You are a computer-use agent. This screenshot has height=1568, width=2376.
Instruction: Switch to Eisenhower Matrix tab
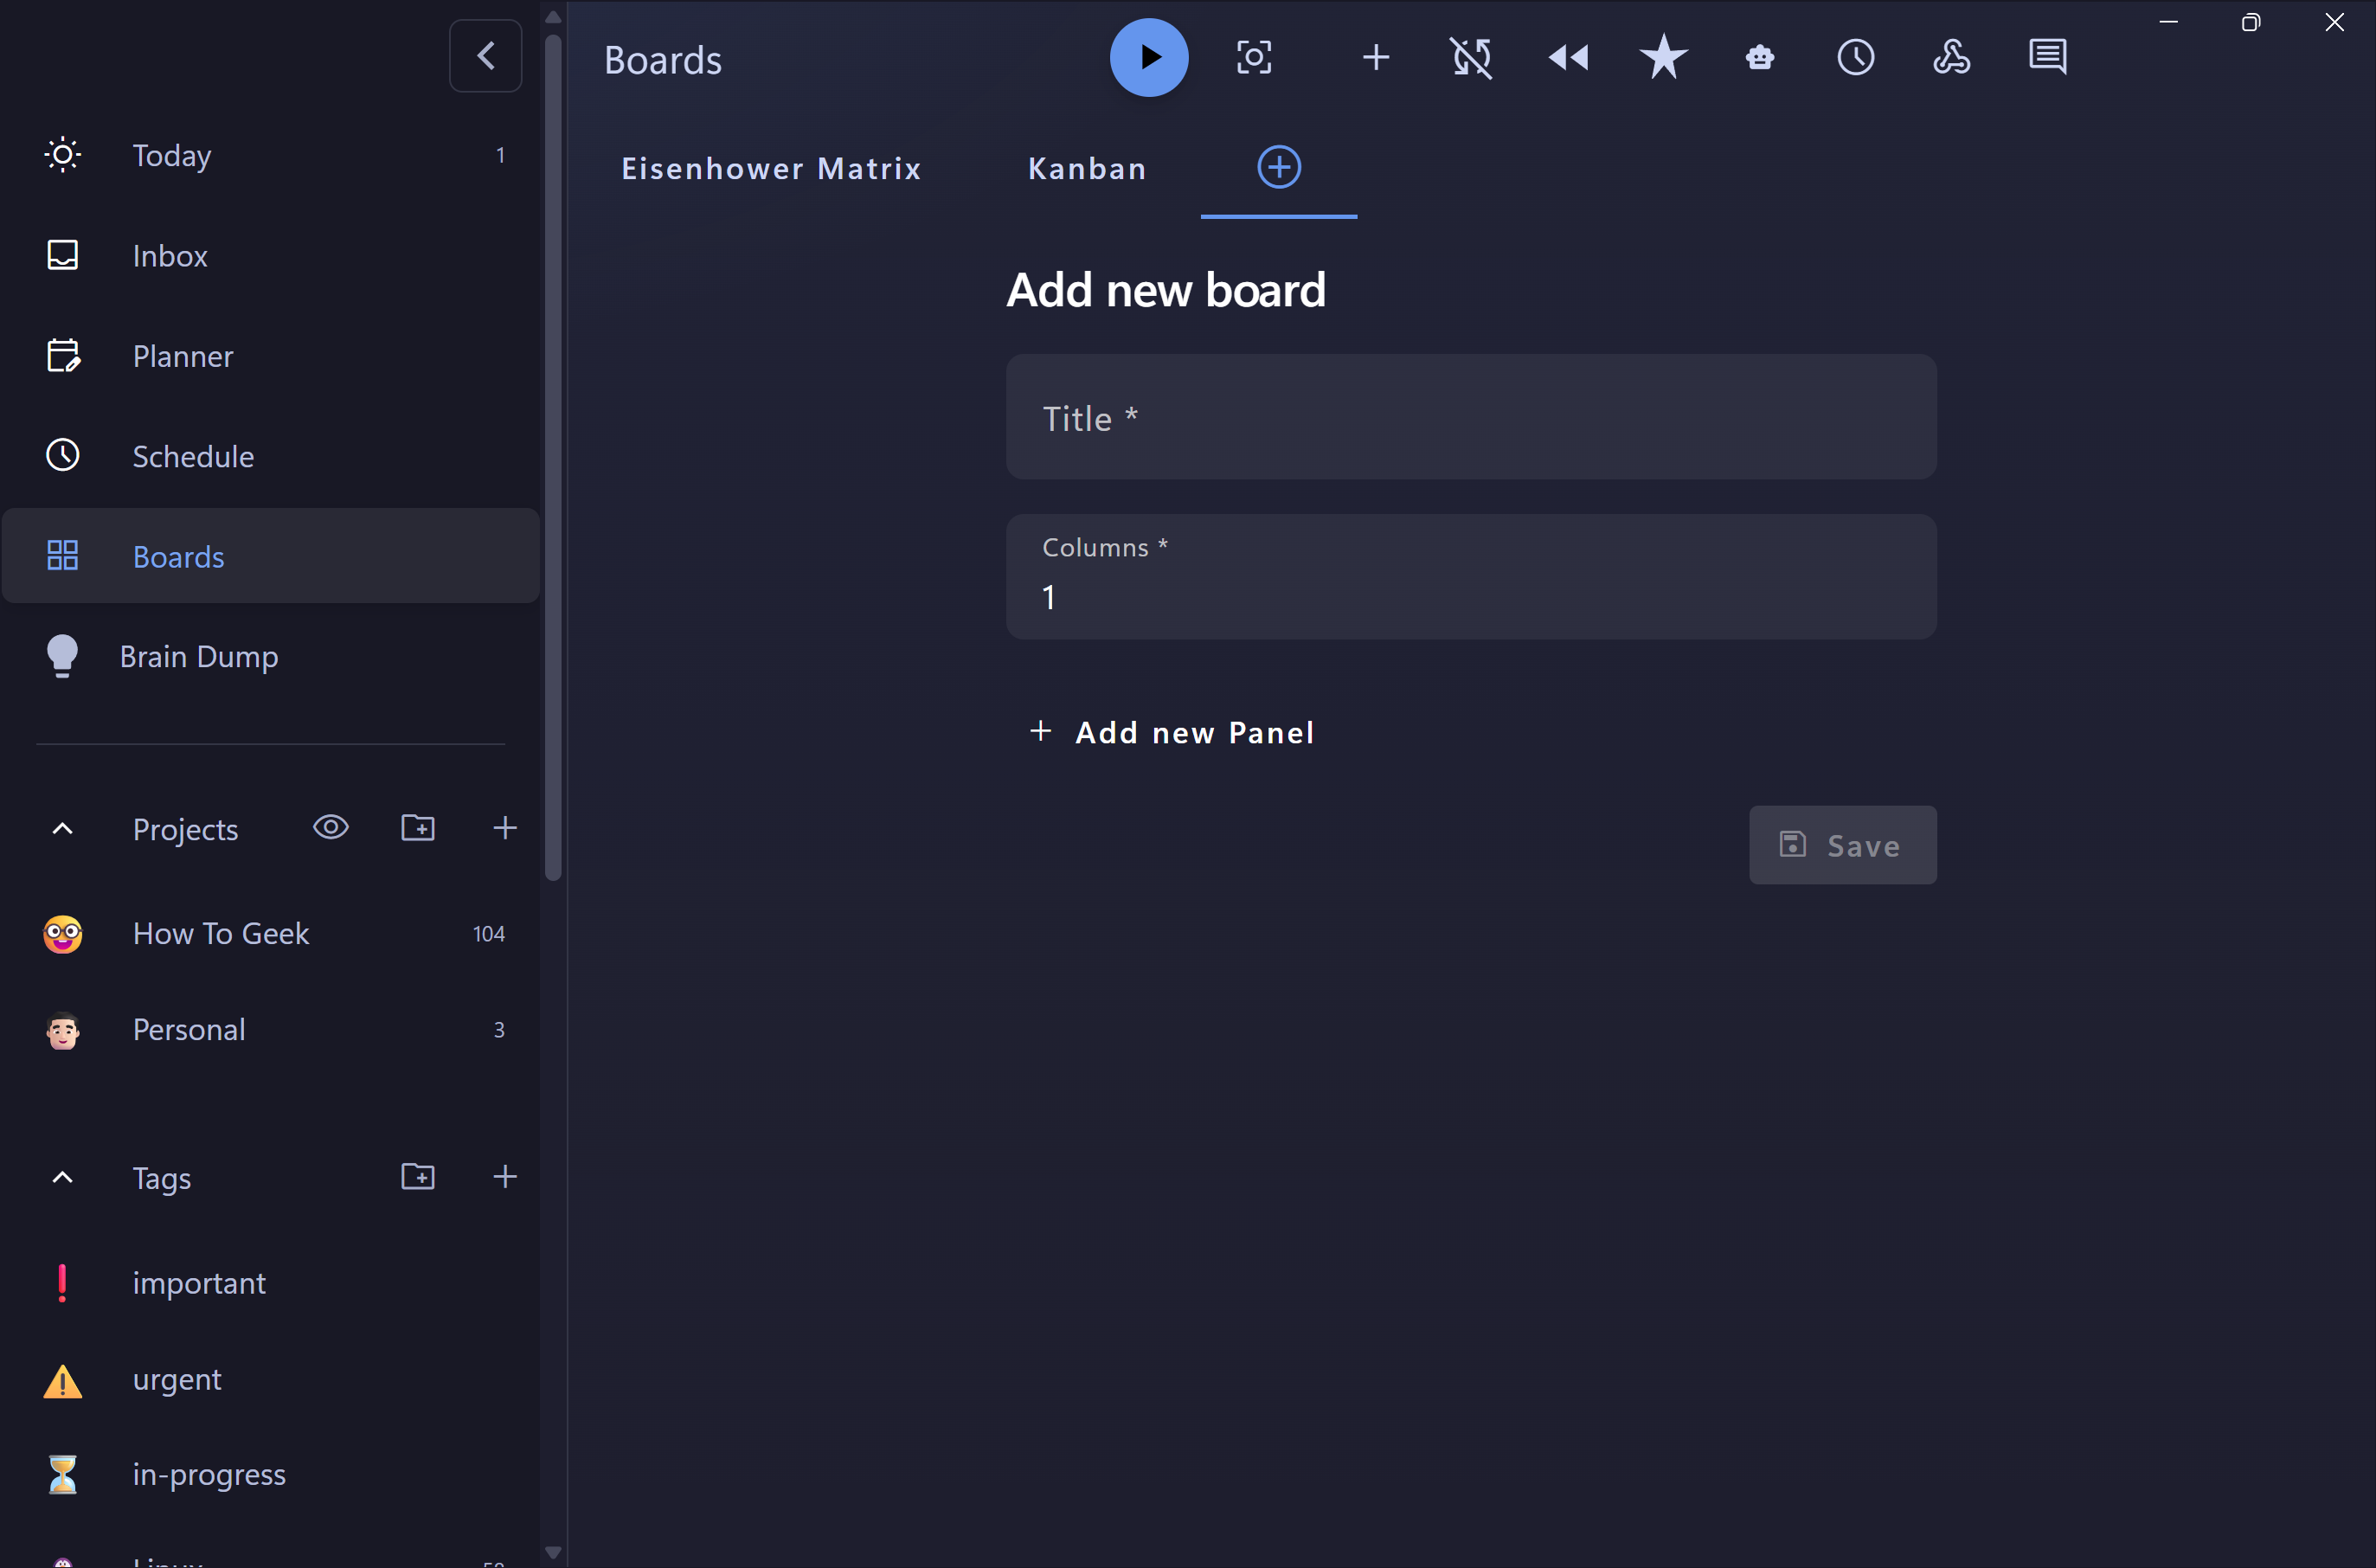[x=771, y=168]
